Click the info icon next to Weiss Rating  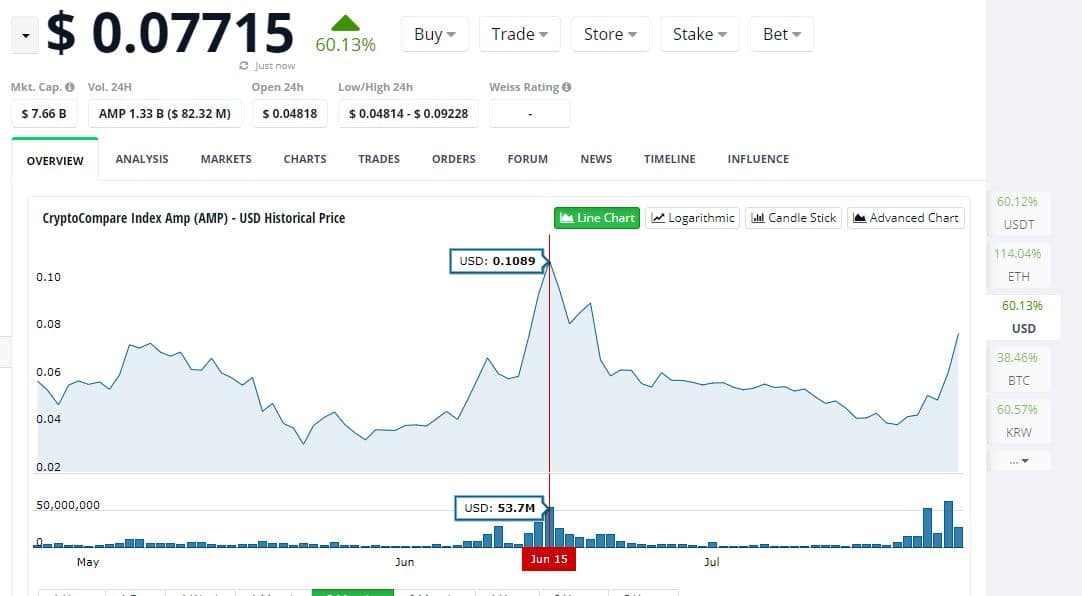567,87
